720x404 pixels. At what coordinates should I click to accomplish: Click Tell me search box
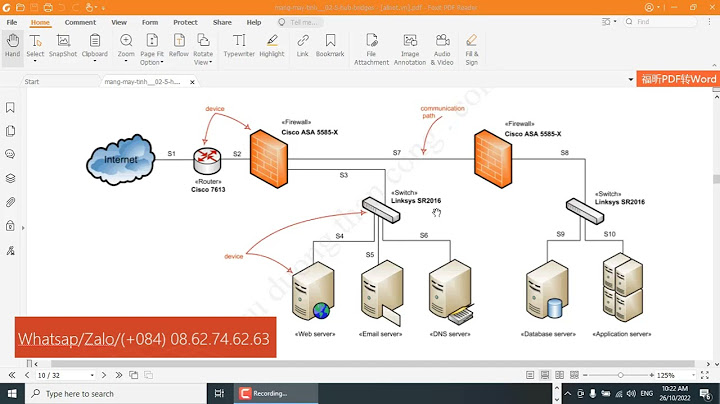pyautogui.click(x=301, y=22)
